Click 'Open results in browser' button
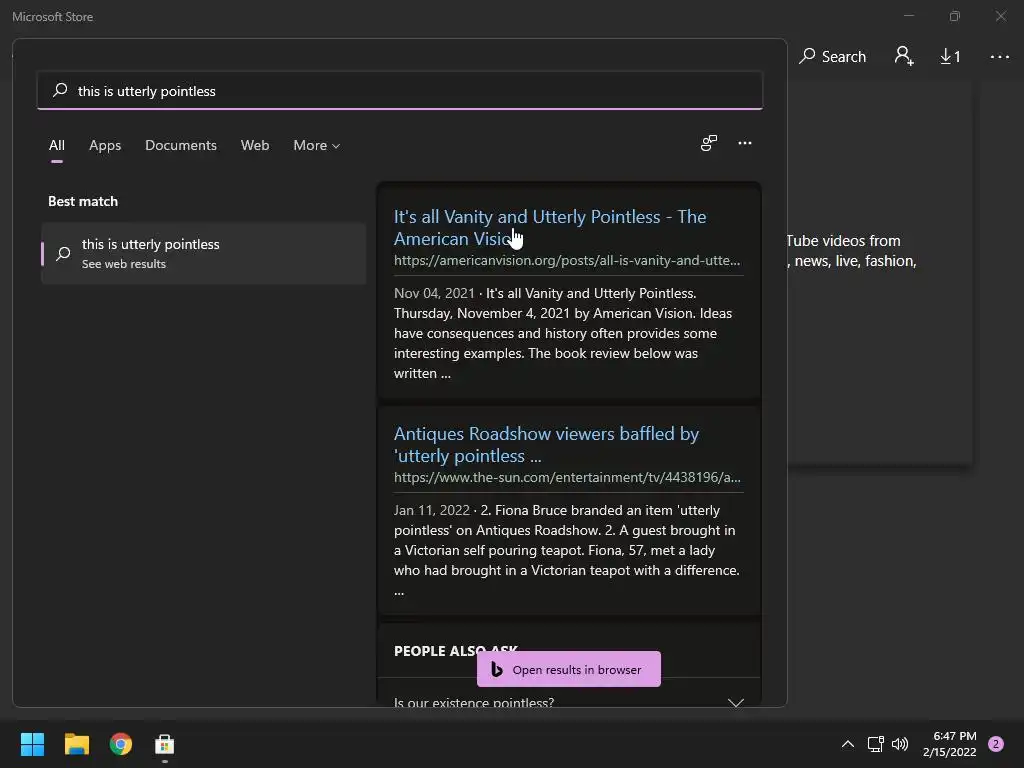 point(569,669)
